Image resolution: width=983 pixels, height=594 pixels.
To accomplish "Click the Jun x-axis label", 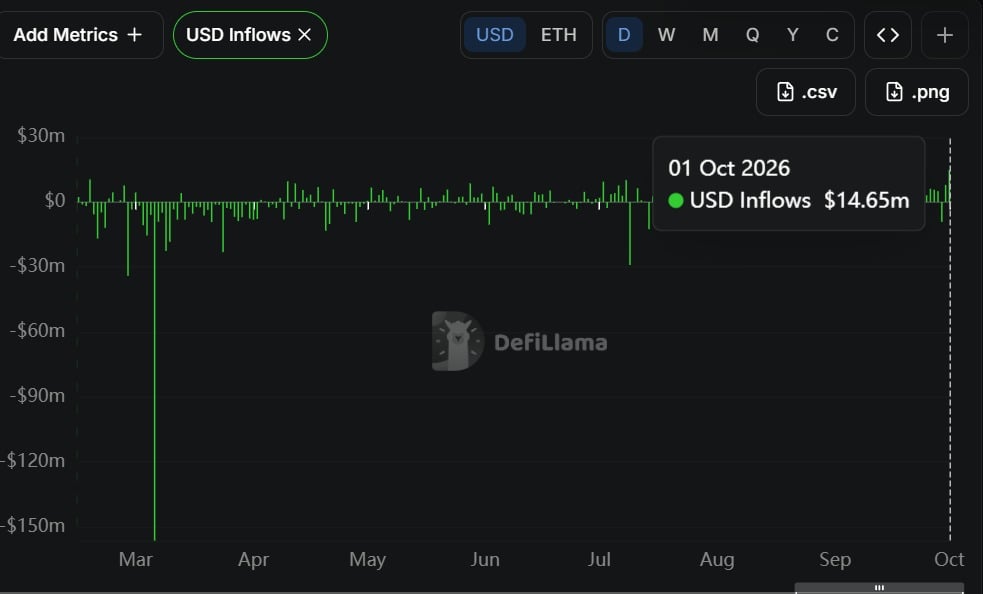I will [485, 559].
